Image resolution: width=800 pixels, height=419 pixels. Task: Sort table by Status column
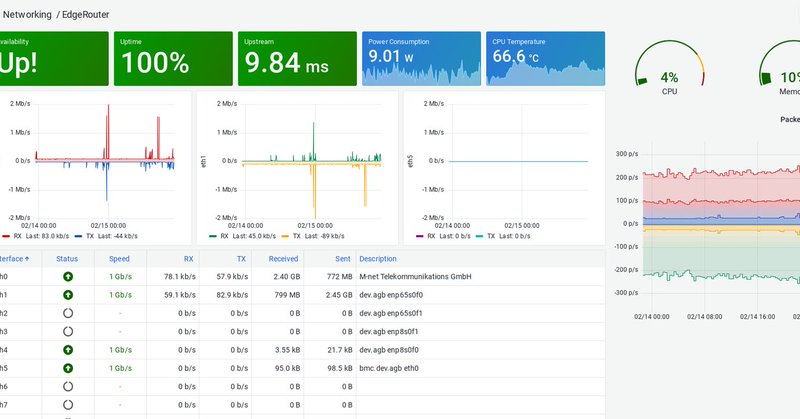67,259
